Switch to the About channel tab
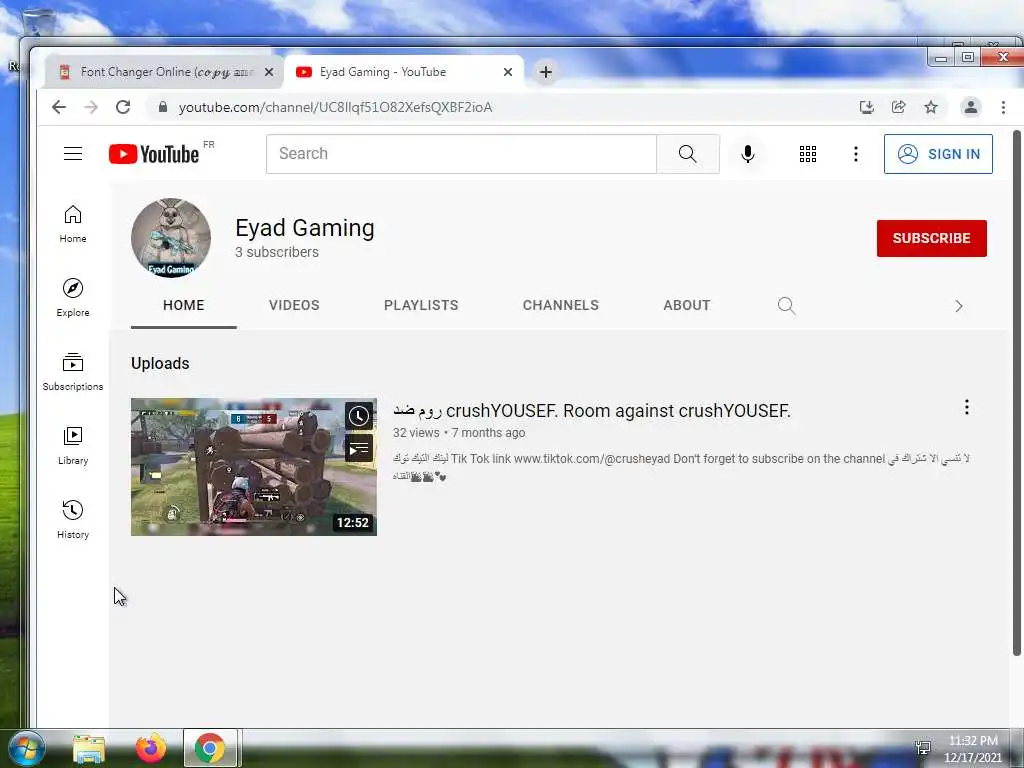The image size is (1024, 768). point(686,306)
